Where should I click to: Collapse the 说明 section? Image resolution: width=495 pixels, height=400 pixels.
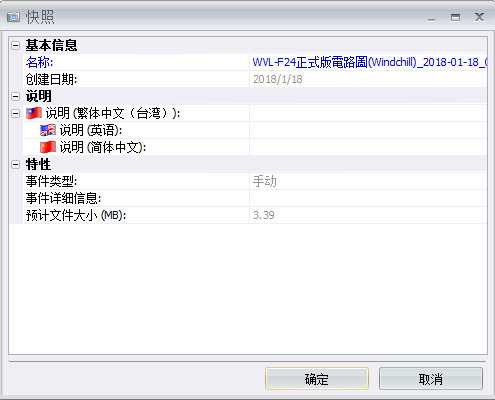click(15, 96)
